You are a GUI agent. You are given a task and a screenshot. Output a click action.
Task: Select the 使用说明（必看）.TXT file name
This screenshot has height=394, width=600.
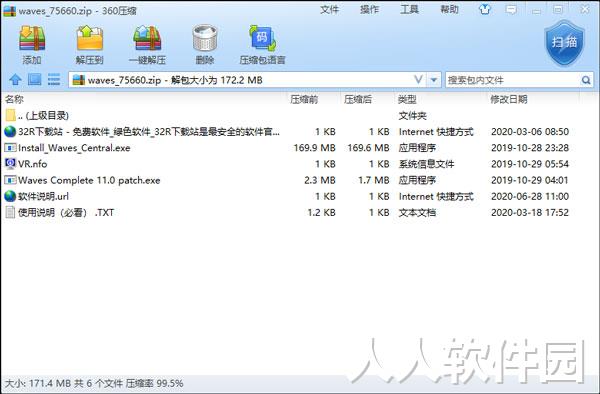tap(66, 213)
